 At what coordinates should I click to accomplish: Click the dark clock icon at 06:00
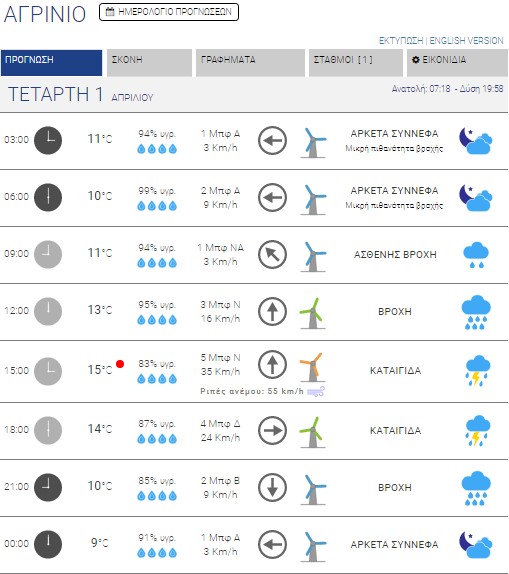(x=48, y=197)
